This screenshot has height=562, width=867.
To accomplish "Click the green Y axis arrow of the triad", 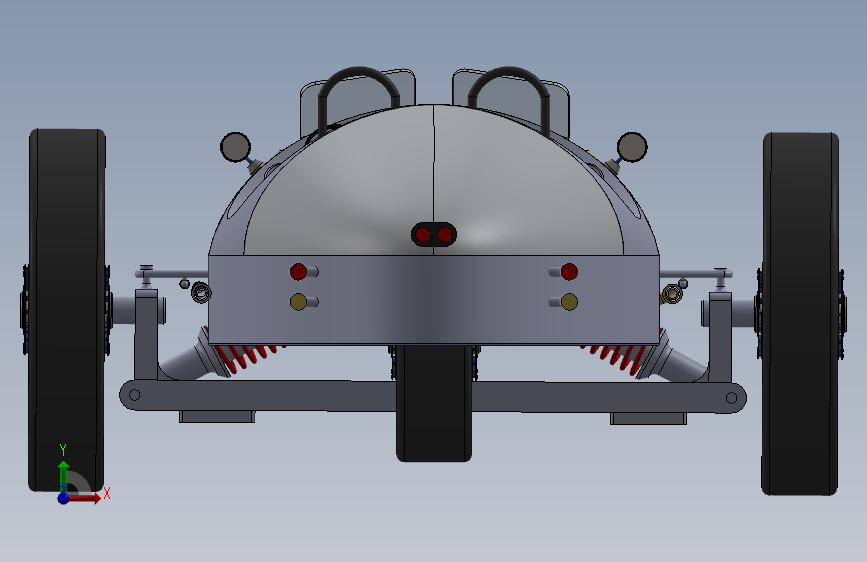I will (x=63, y=471).
